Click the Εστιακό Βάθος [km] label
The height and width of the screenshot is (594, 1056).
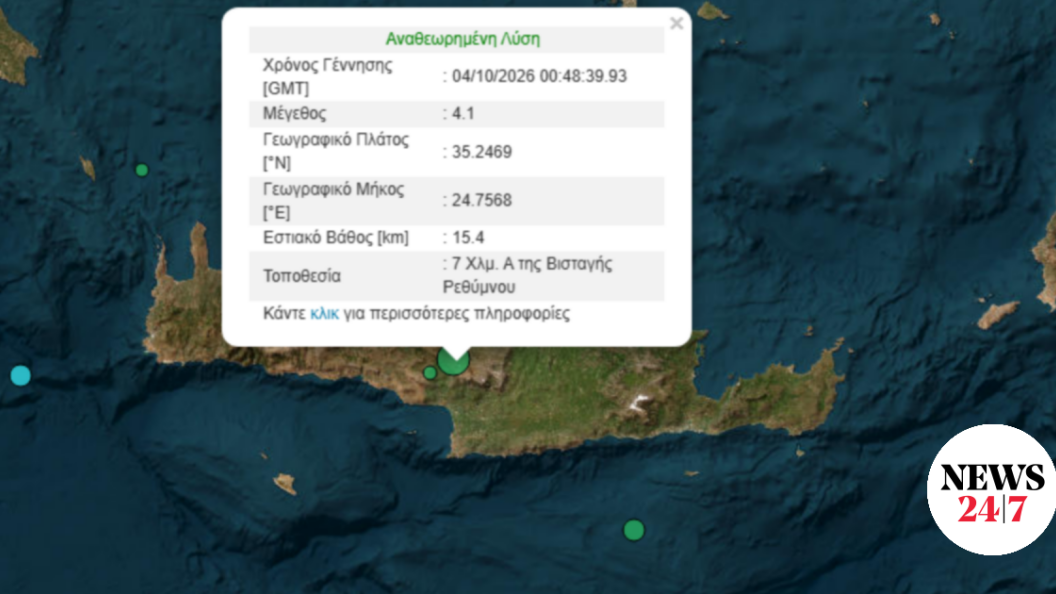click(335, 238)
